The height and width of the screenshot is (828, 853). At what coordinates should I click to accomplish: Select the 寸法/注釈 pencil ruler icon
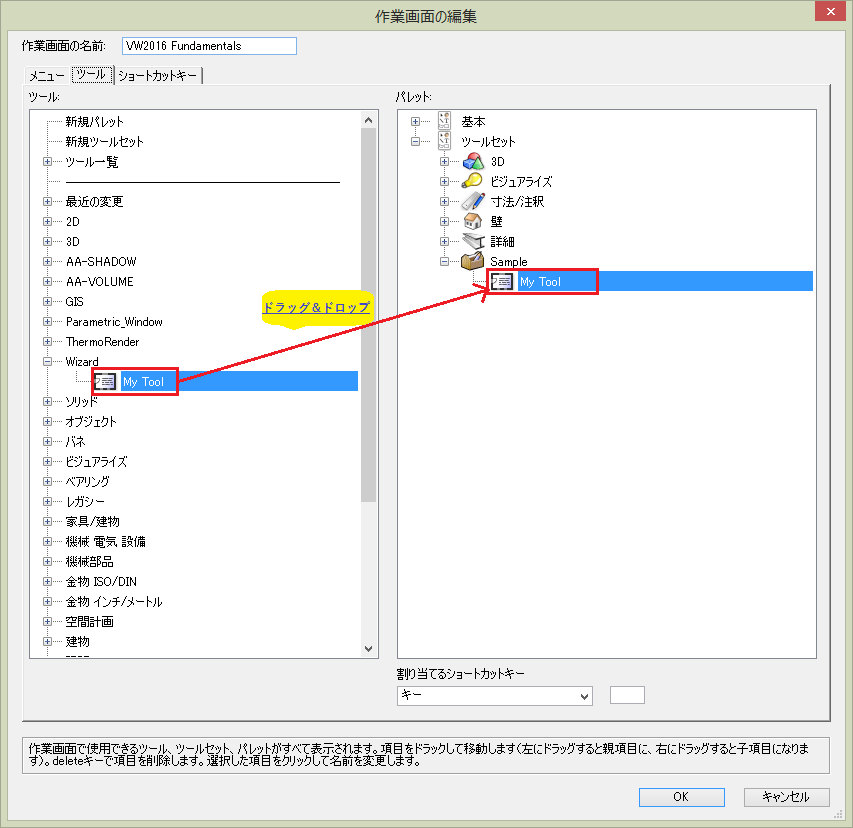(473, 201)
